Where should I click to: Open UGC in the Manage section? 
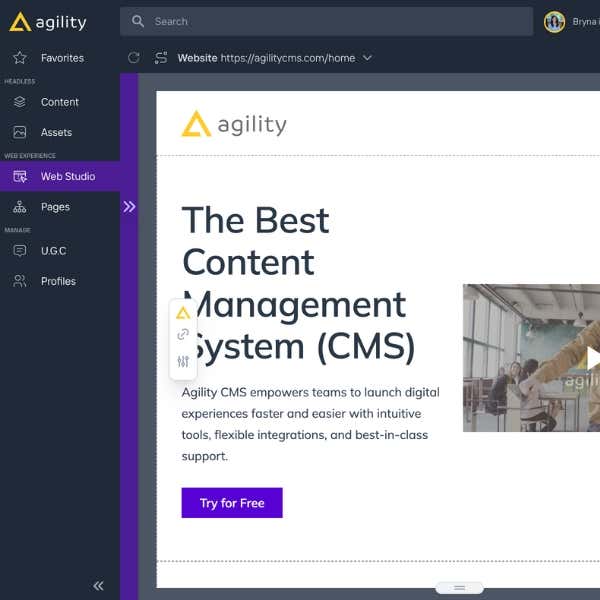pos(53,251)
